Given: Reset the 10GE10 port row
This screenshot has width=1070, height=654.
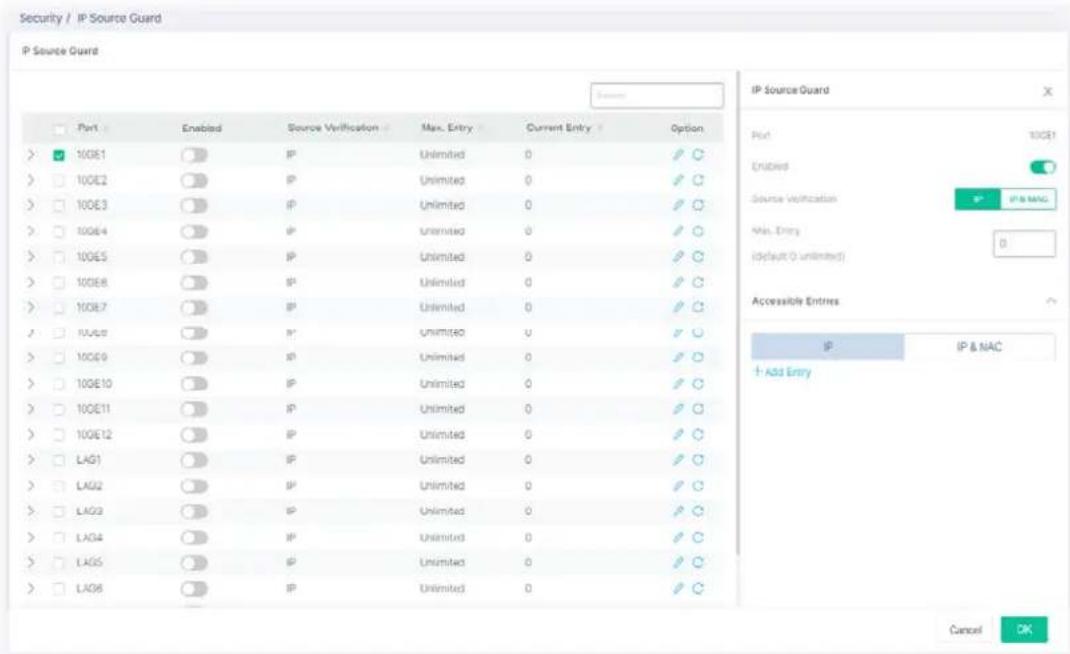Looking at the screenshot, I should (697, 384).
